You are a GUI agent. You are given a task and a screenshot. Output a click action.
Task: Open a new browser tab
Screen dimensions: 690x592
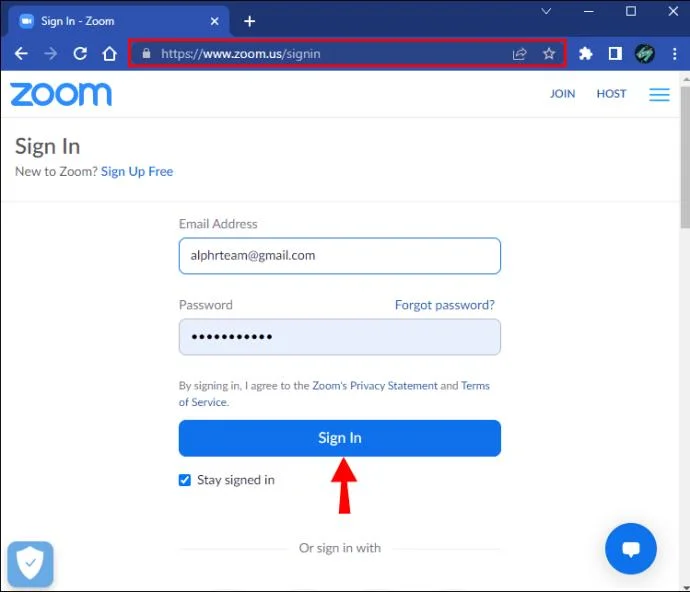pyautogui.click(x=250, y=21)
